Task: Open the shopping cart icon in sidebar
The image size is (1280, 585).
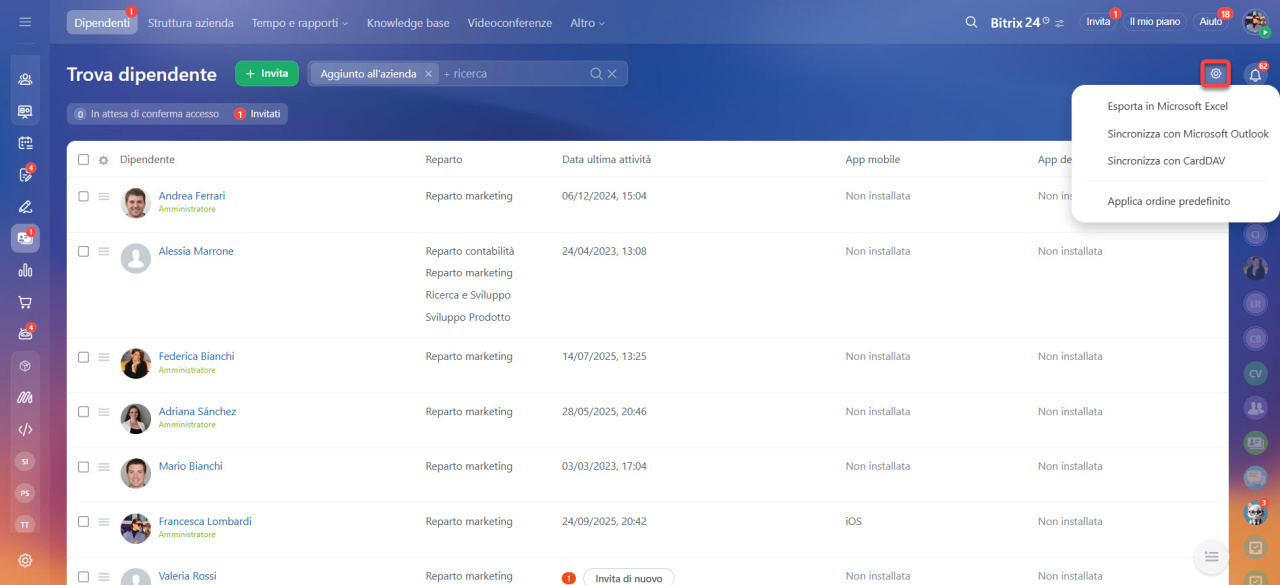Action: [25, 301]
